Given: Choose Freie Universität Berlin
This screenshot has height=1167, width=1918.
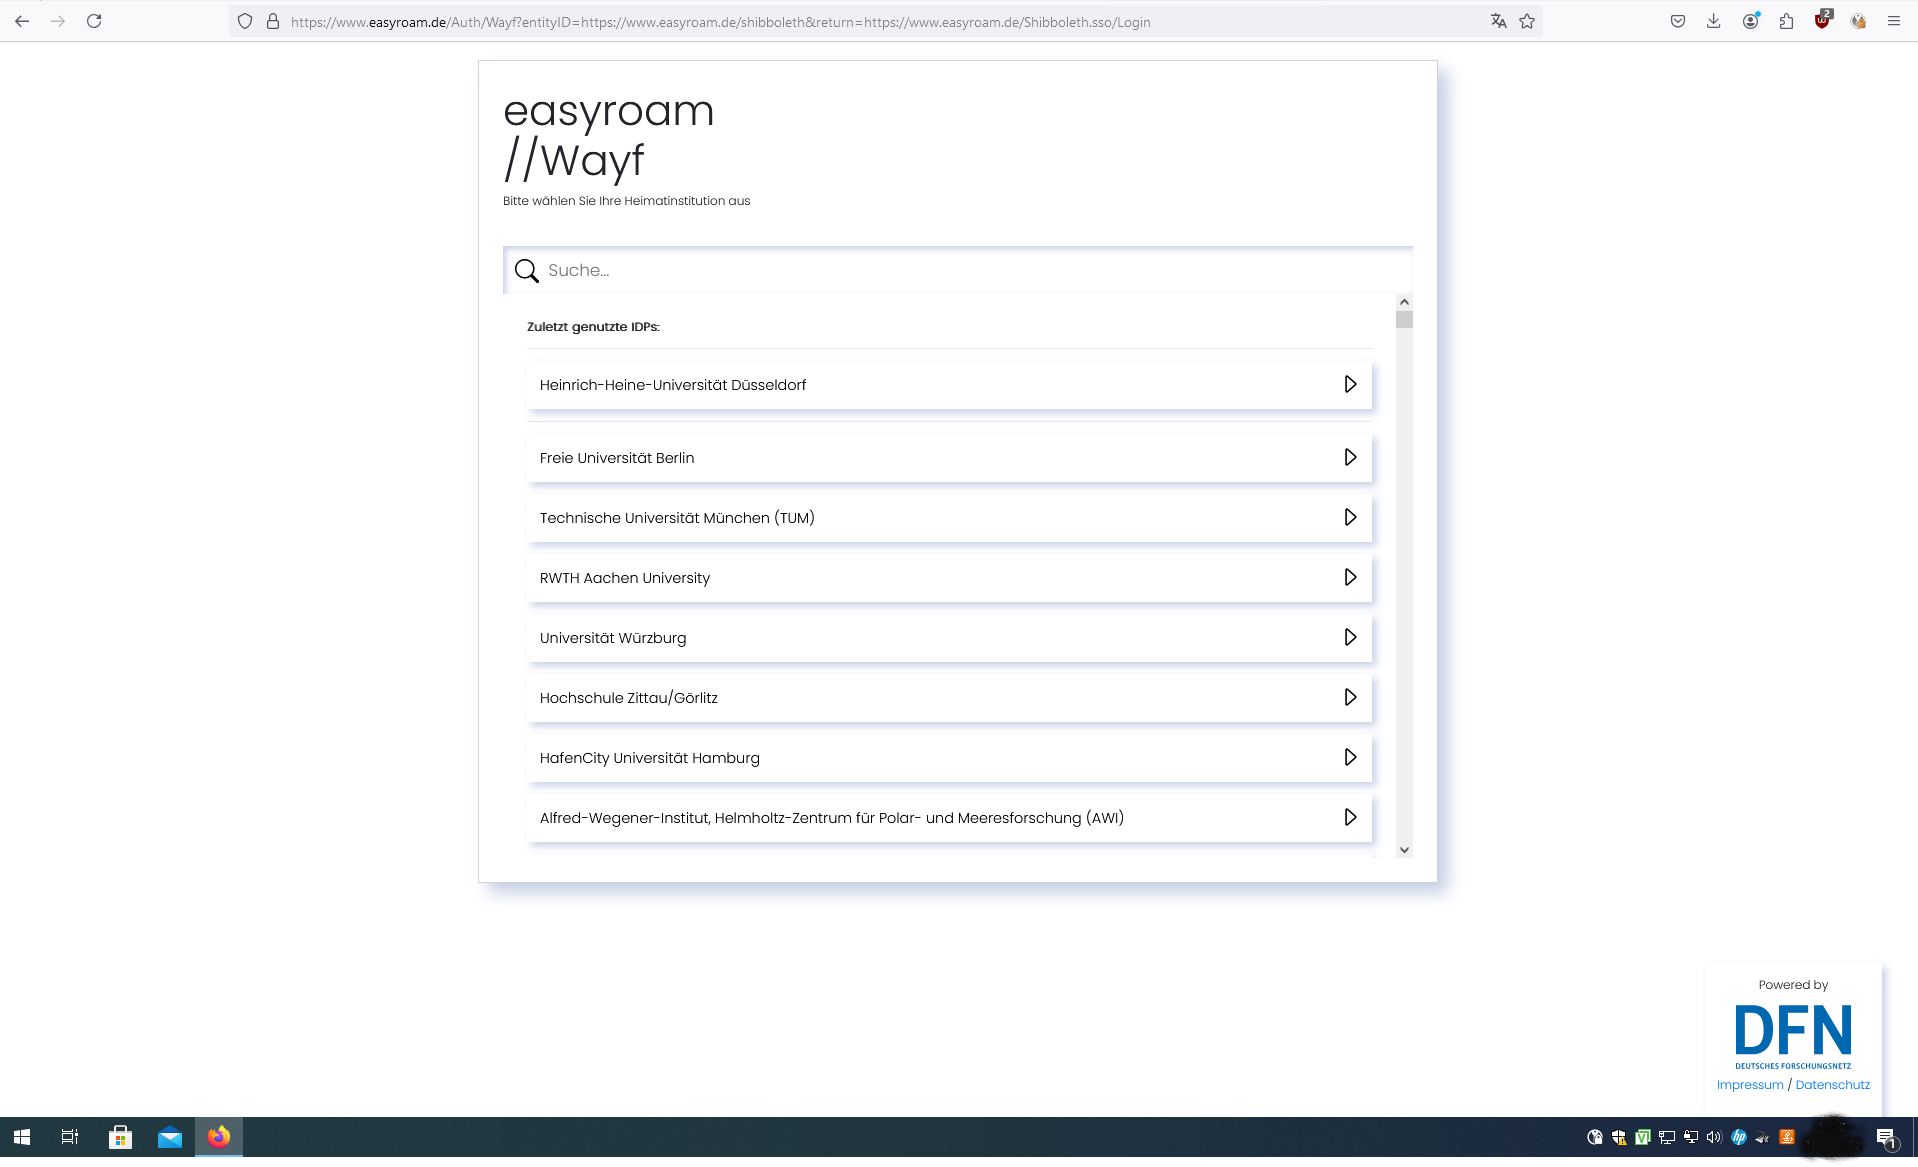Looking at the screenshot, I should click(949, 458).
